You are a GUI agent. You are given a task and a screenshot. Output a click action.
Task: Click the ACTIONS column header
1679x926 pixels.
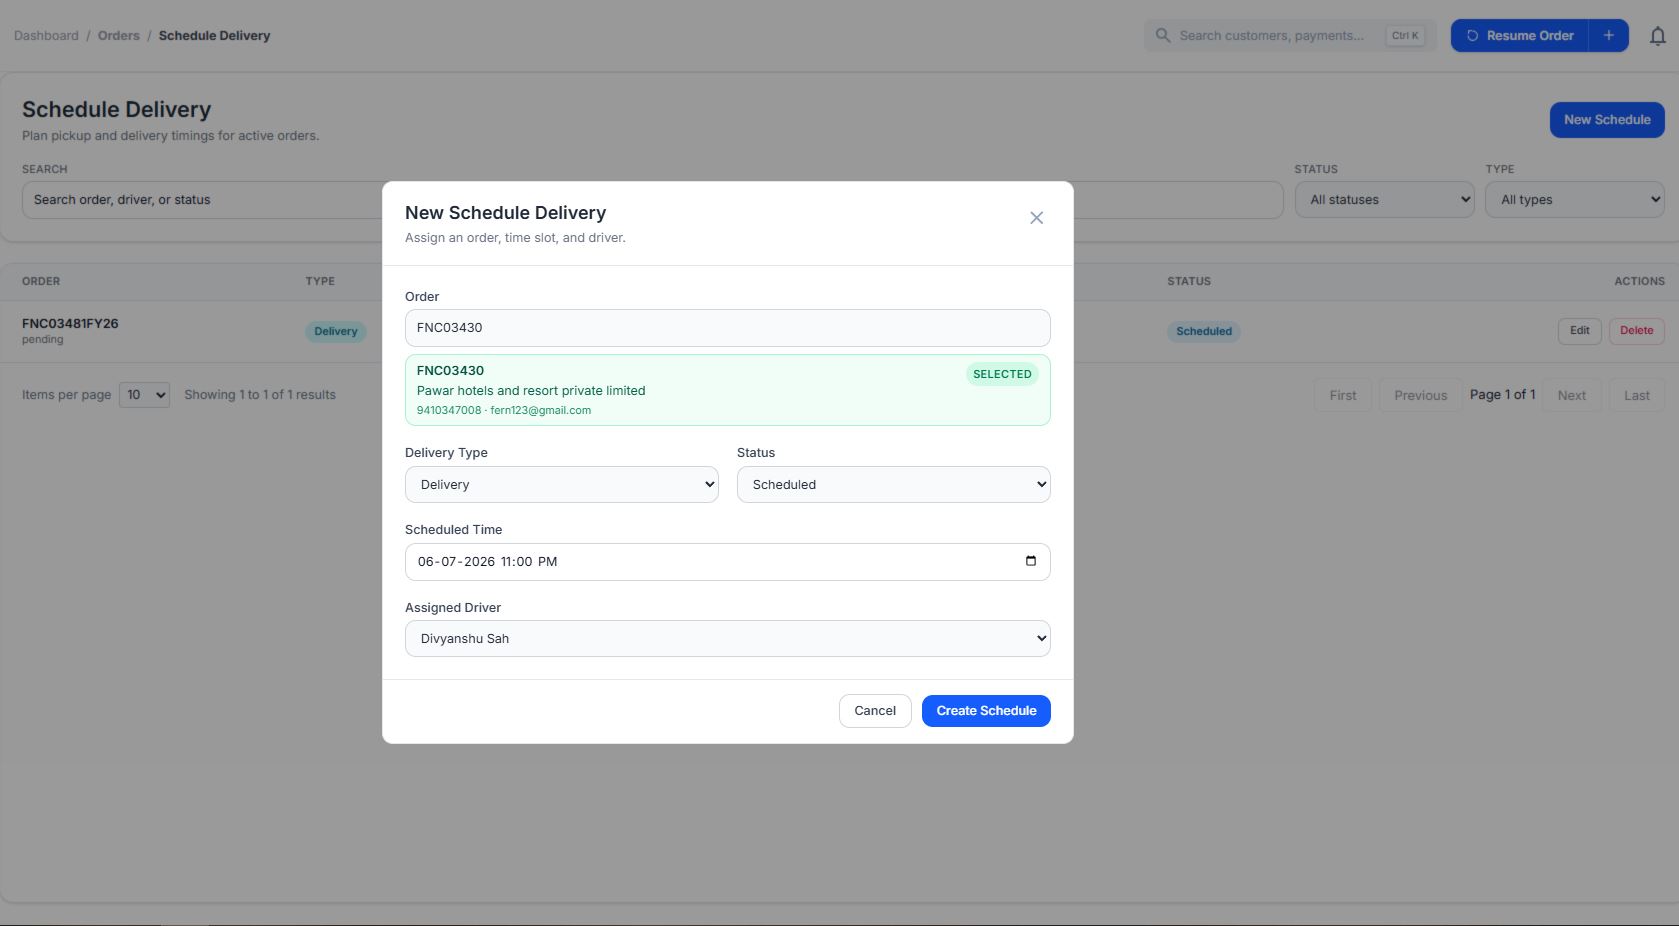(1639, 282)
